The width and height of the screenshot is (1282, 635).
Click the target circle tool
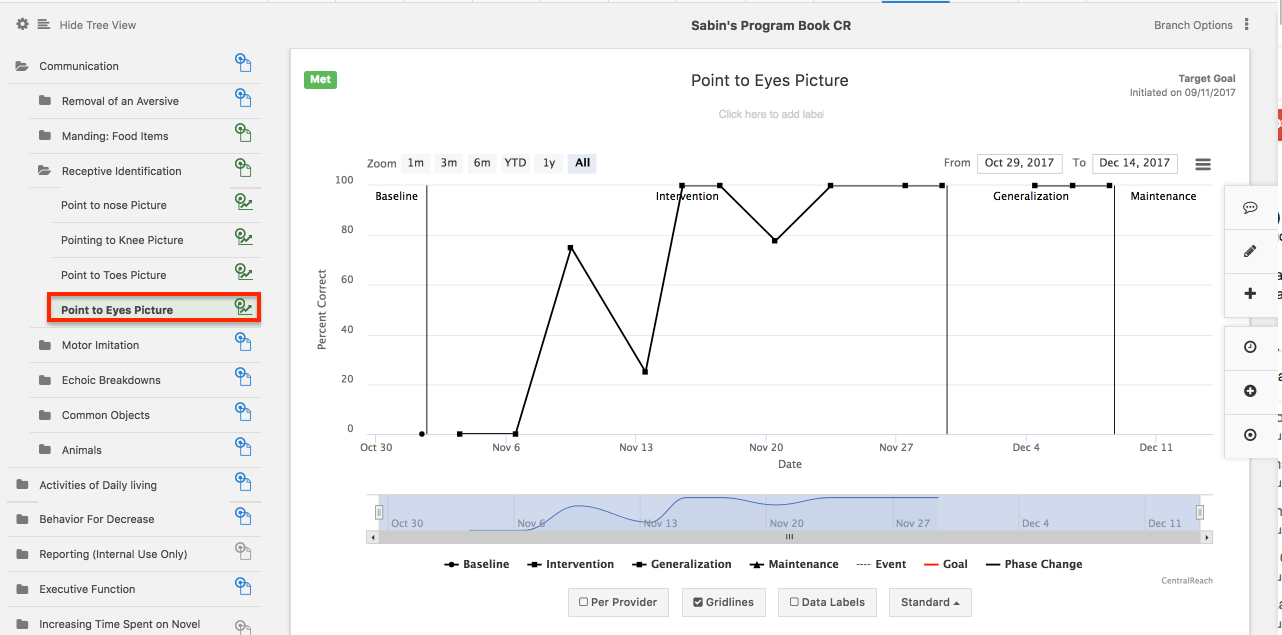(1250, 435)
